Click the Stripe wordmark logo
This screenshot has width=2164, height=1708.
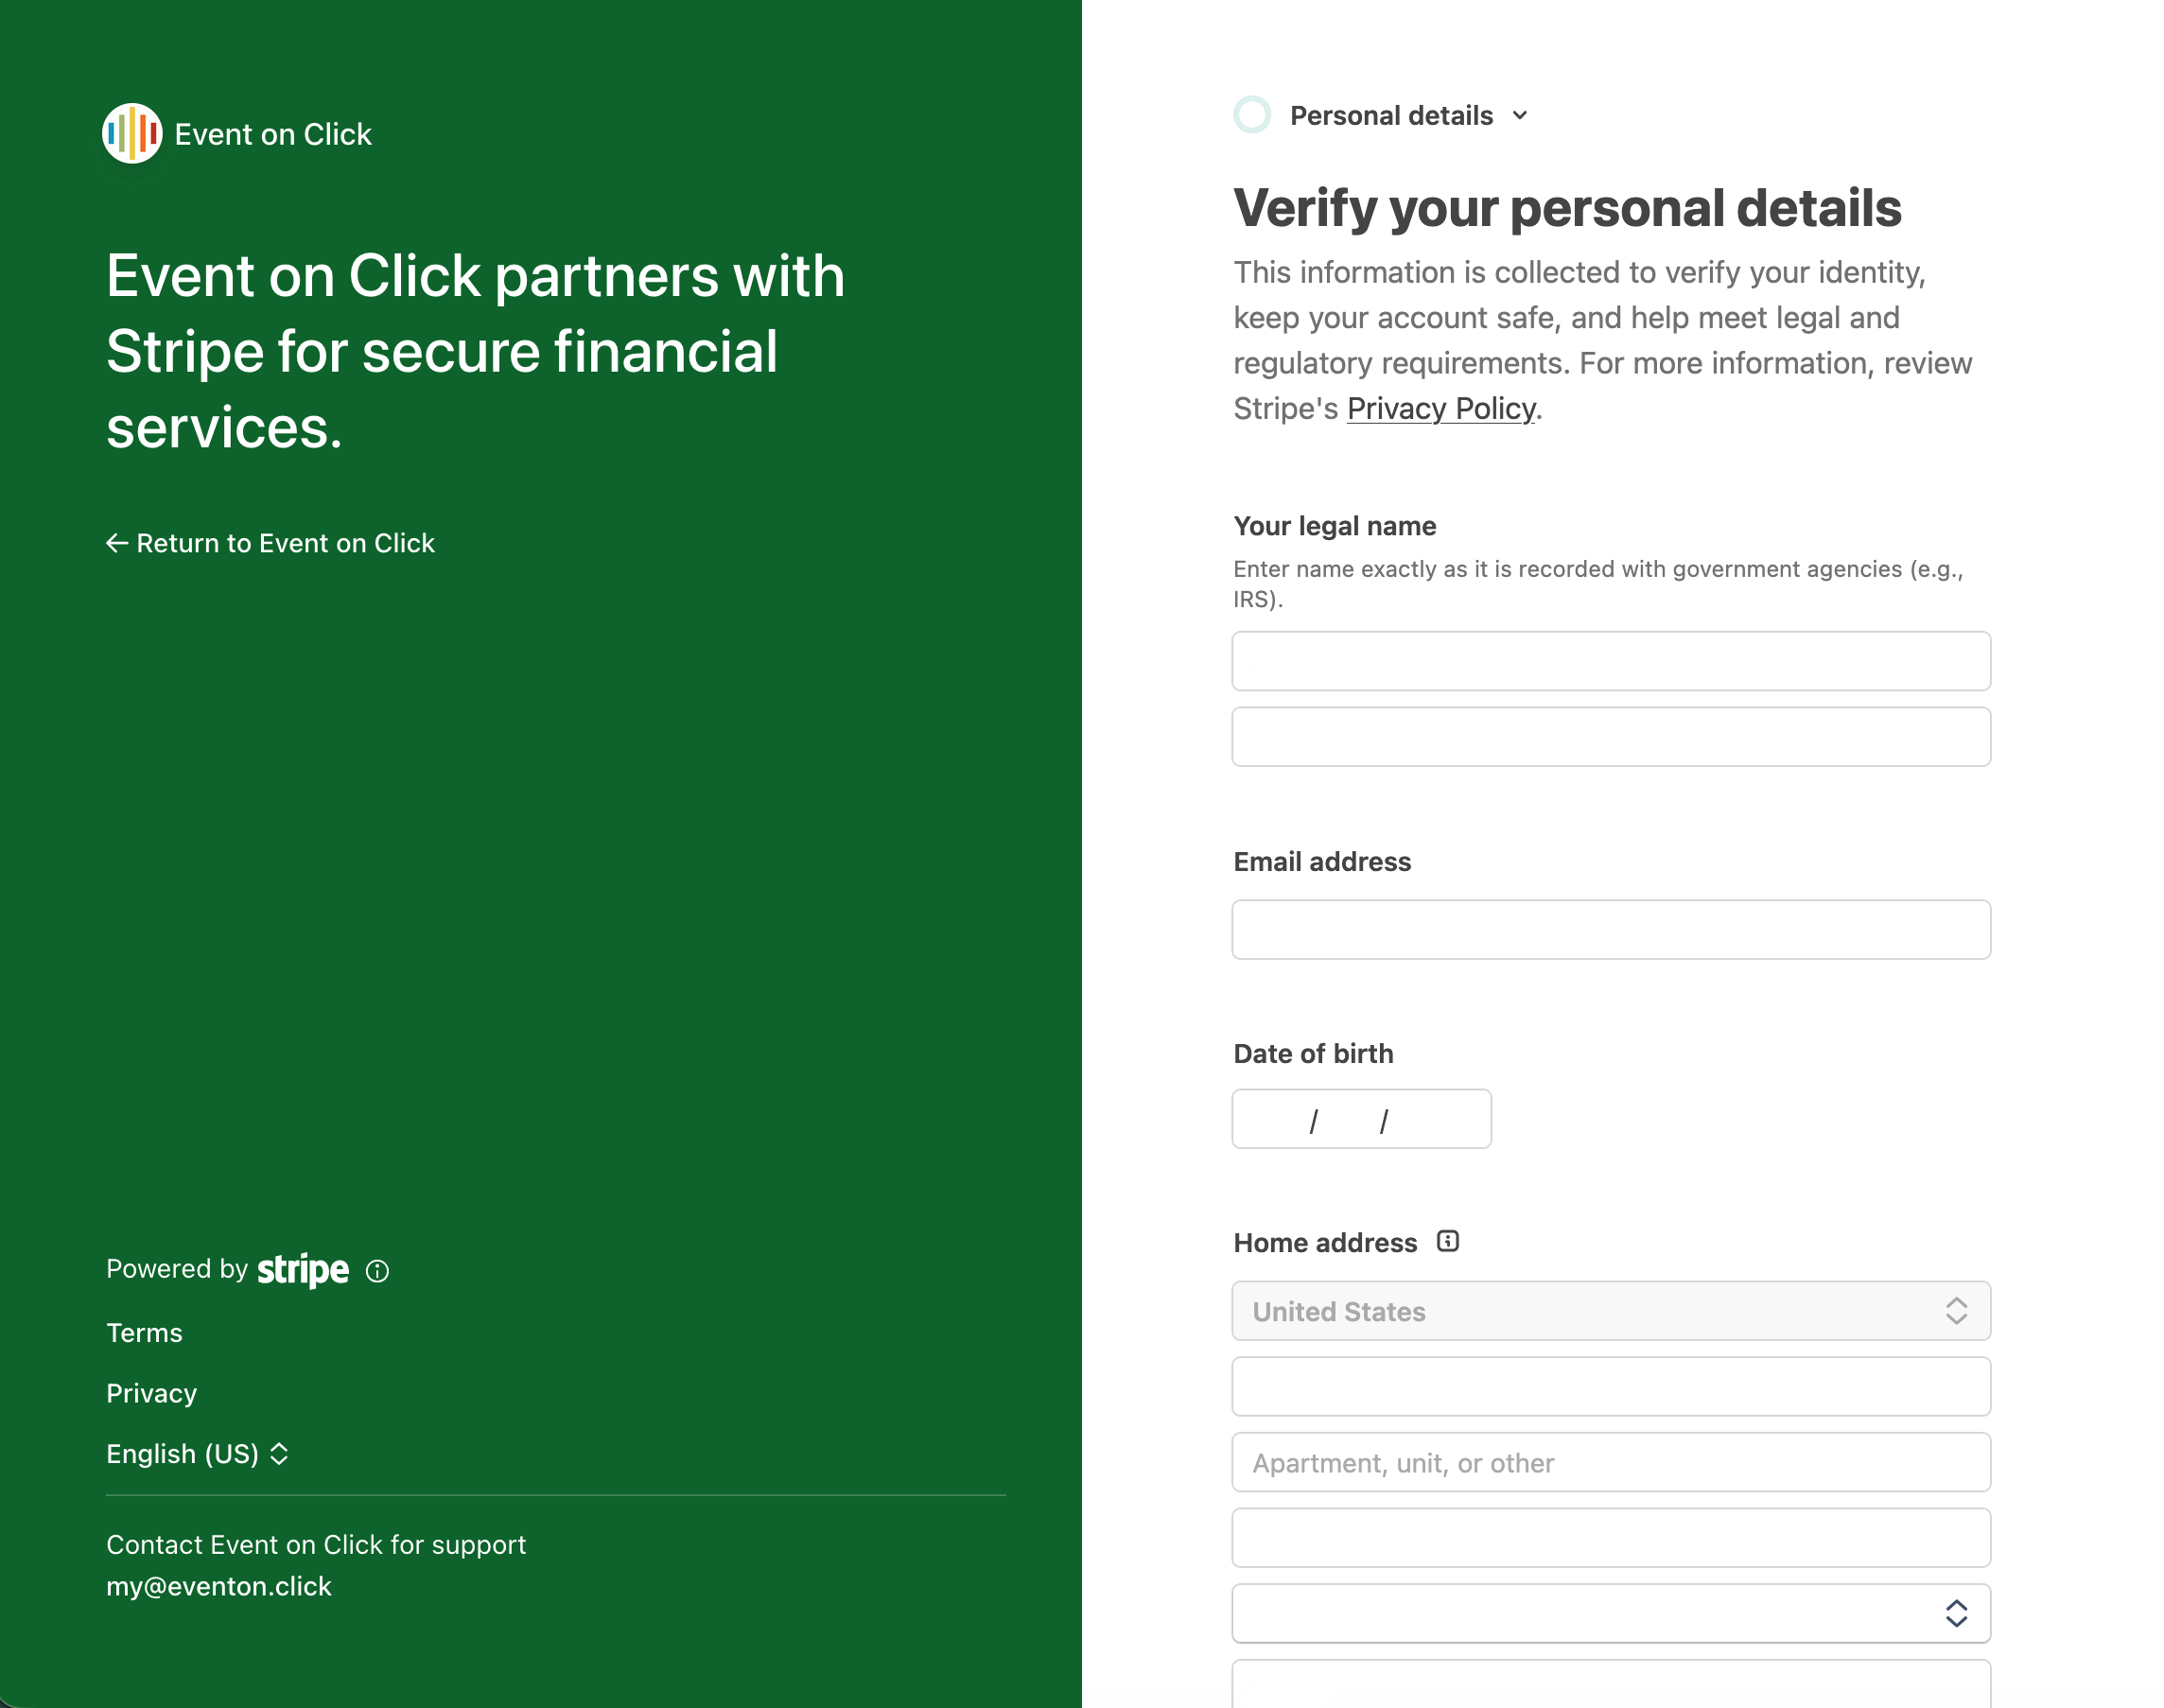303,1270
